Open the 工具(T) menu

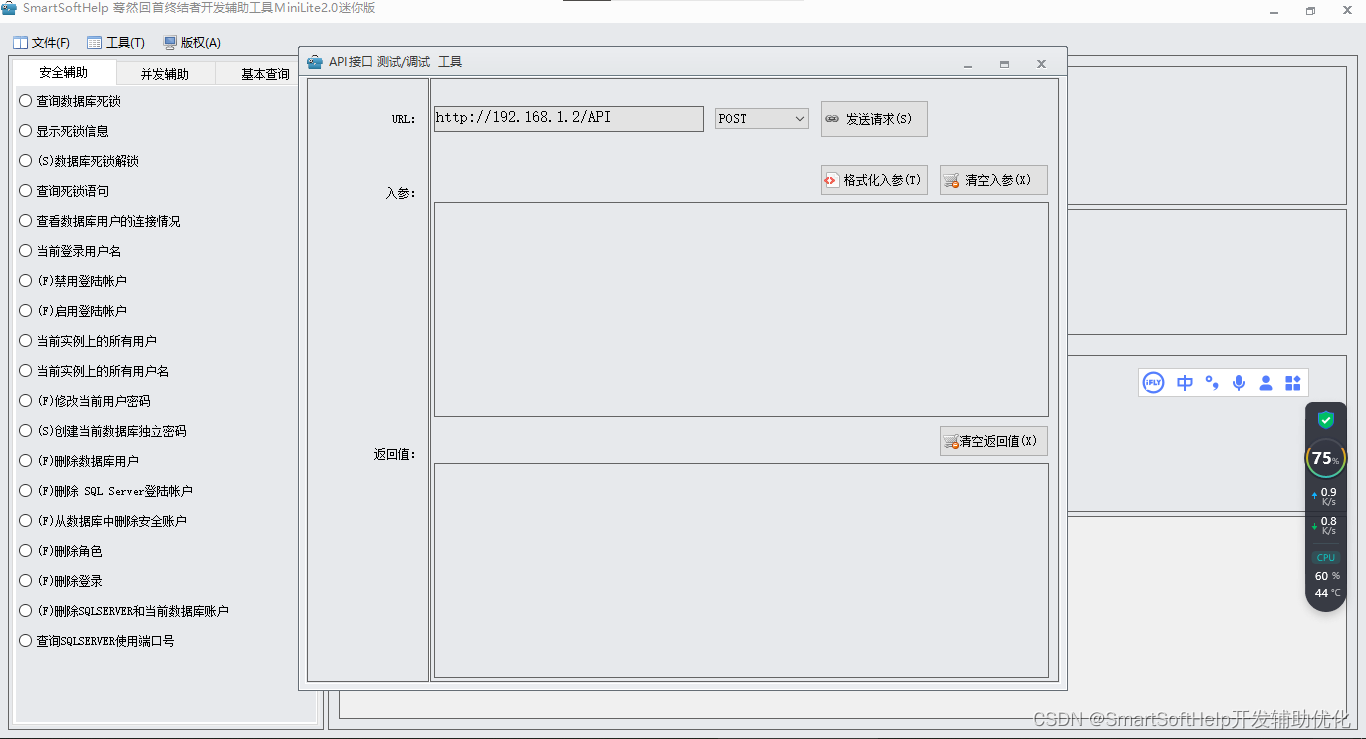tap(116, 43)
